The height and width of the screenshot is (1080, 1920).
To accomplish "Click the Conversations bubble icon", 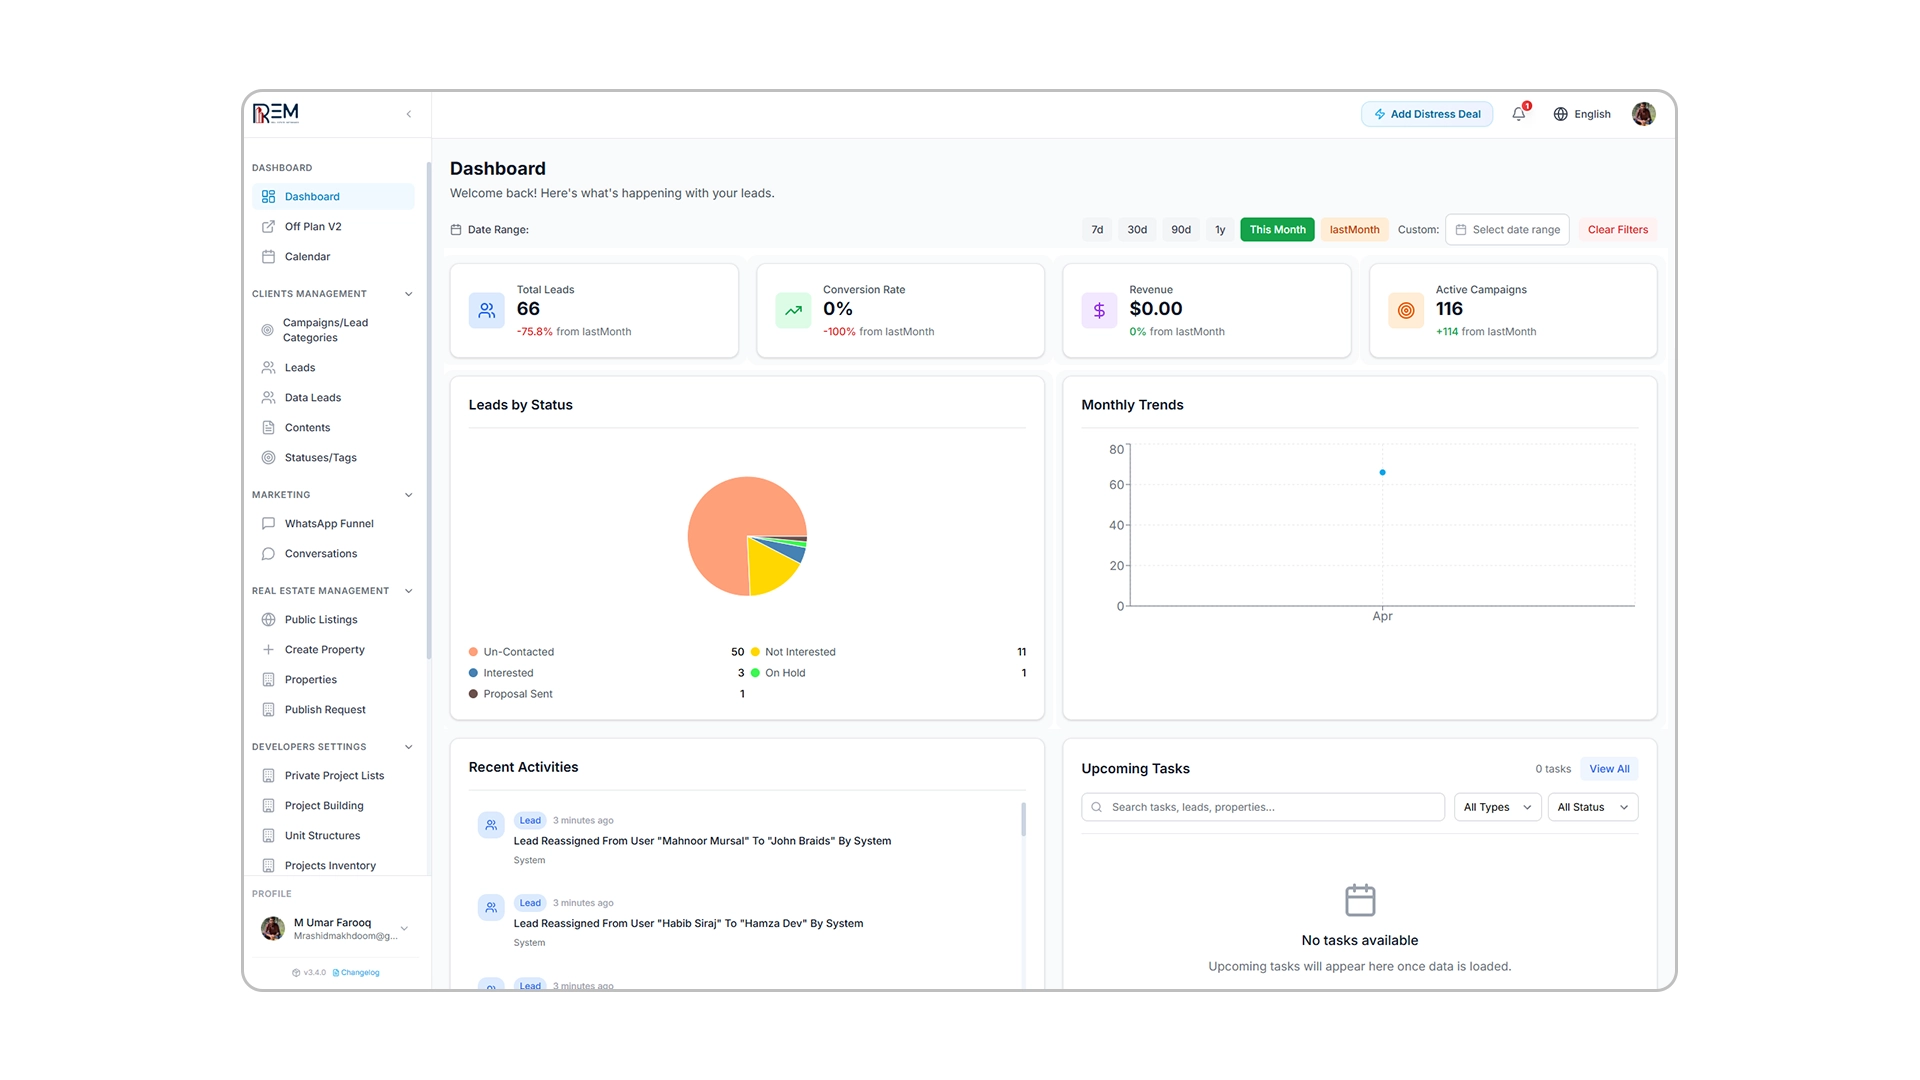I will click(268, 554).
